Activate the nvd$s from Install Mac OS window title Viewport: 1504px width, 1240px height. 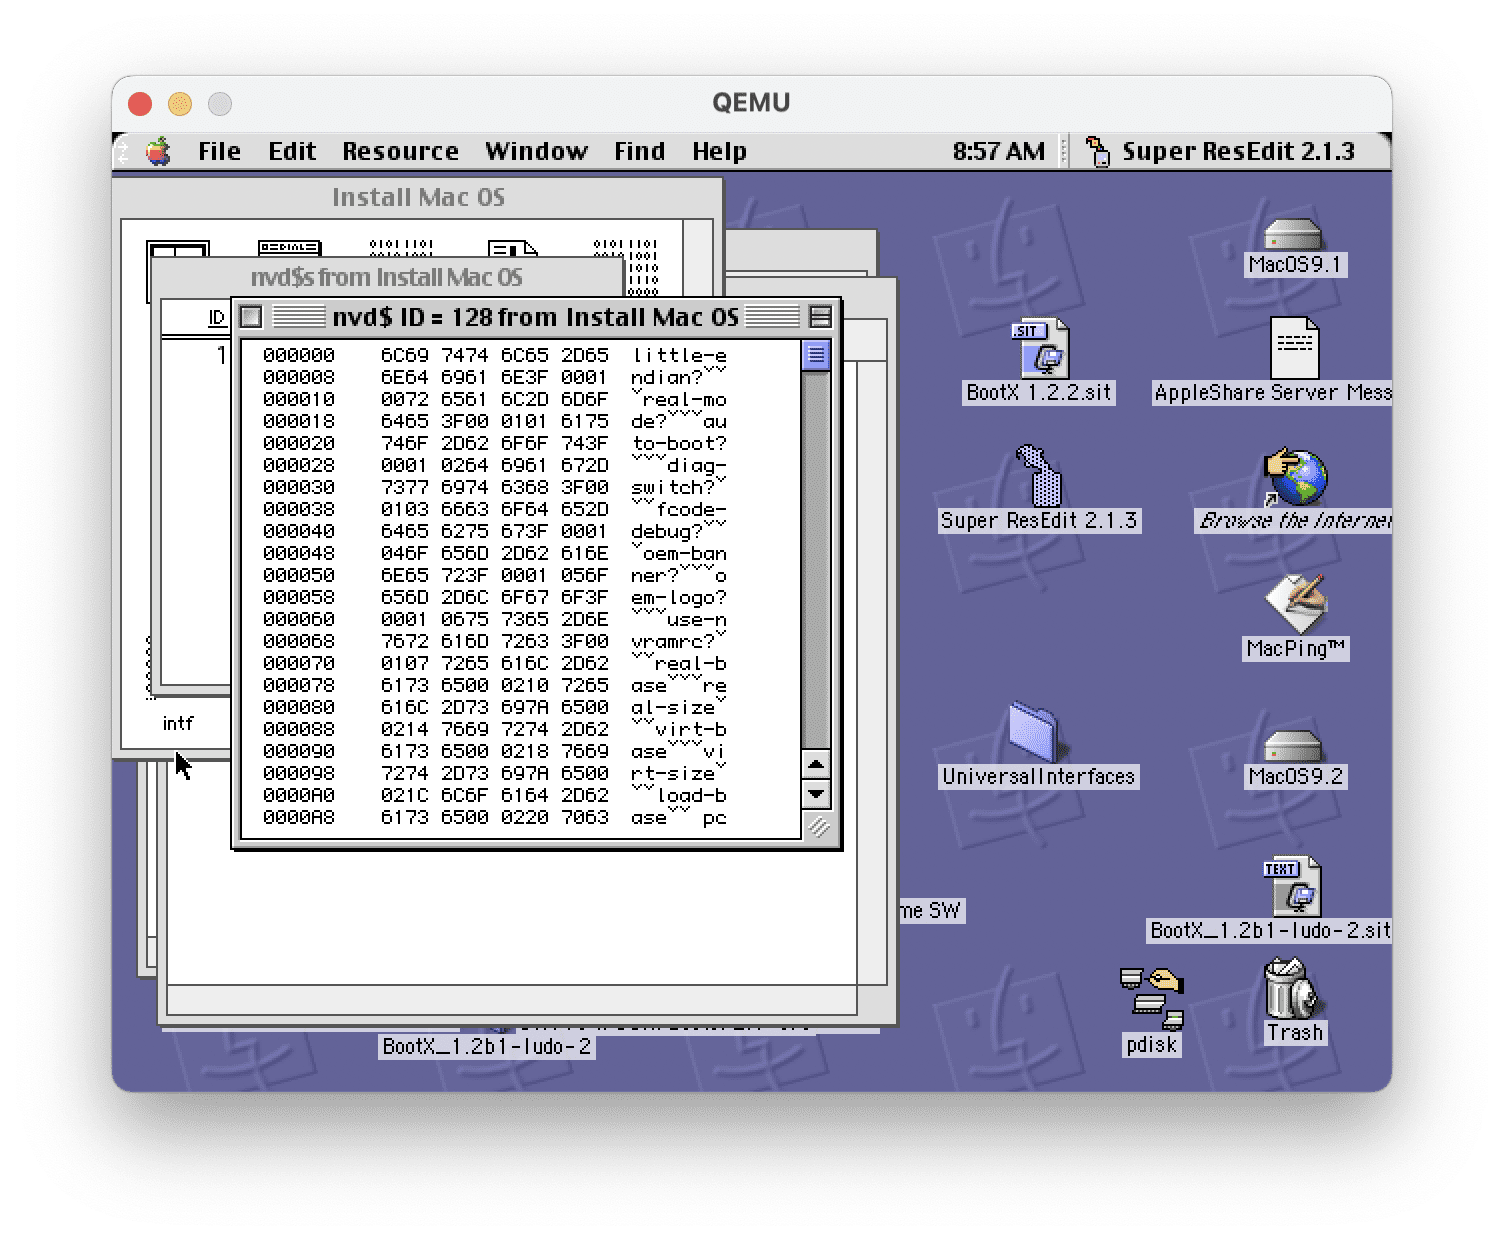click(x=386, y=277)
